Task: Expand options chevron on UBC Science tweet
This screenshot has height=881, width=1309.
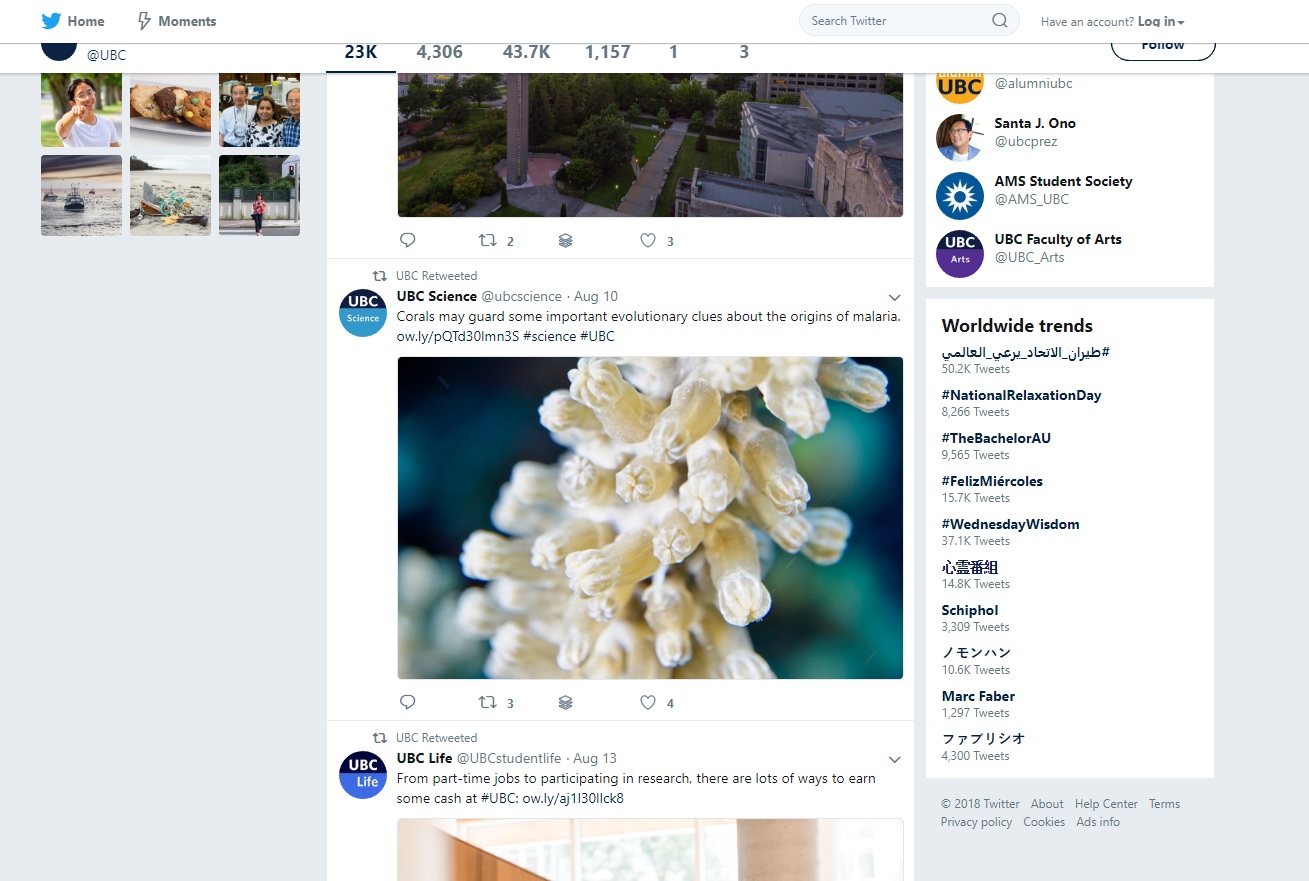Action: [895, 298]
